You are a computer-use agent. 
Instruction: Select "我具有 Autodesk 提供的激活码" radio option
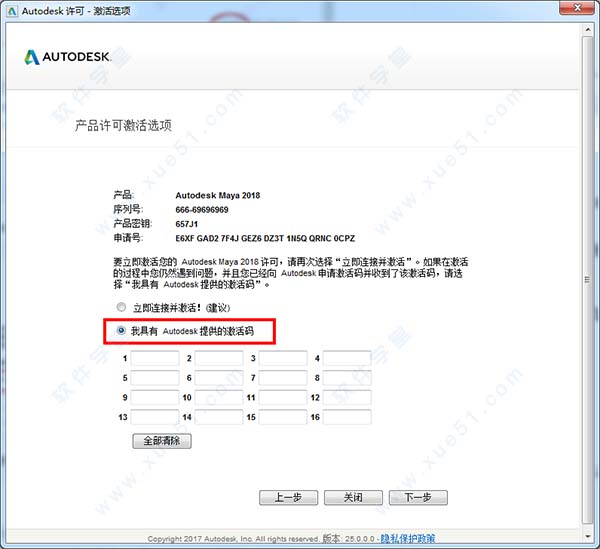pyautogui.click(x=121, y=331)
